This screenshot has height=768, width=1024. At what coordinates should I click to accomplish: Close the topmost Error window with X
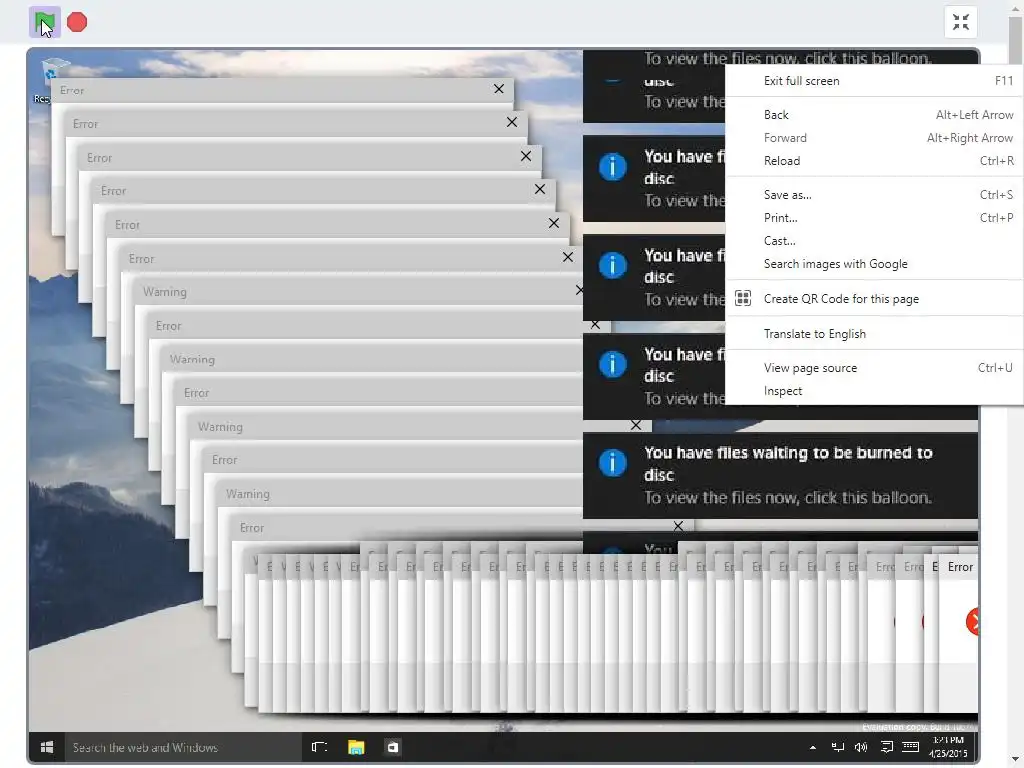499,89
